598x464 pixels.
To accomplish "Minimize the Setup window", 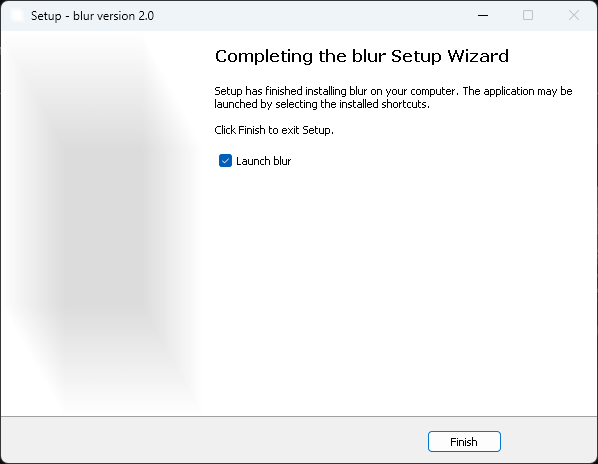I will pos(483,16).
